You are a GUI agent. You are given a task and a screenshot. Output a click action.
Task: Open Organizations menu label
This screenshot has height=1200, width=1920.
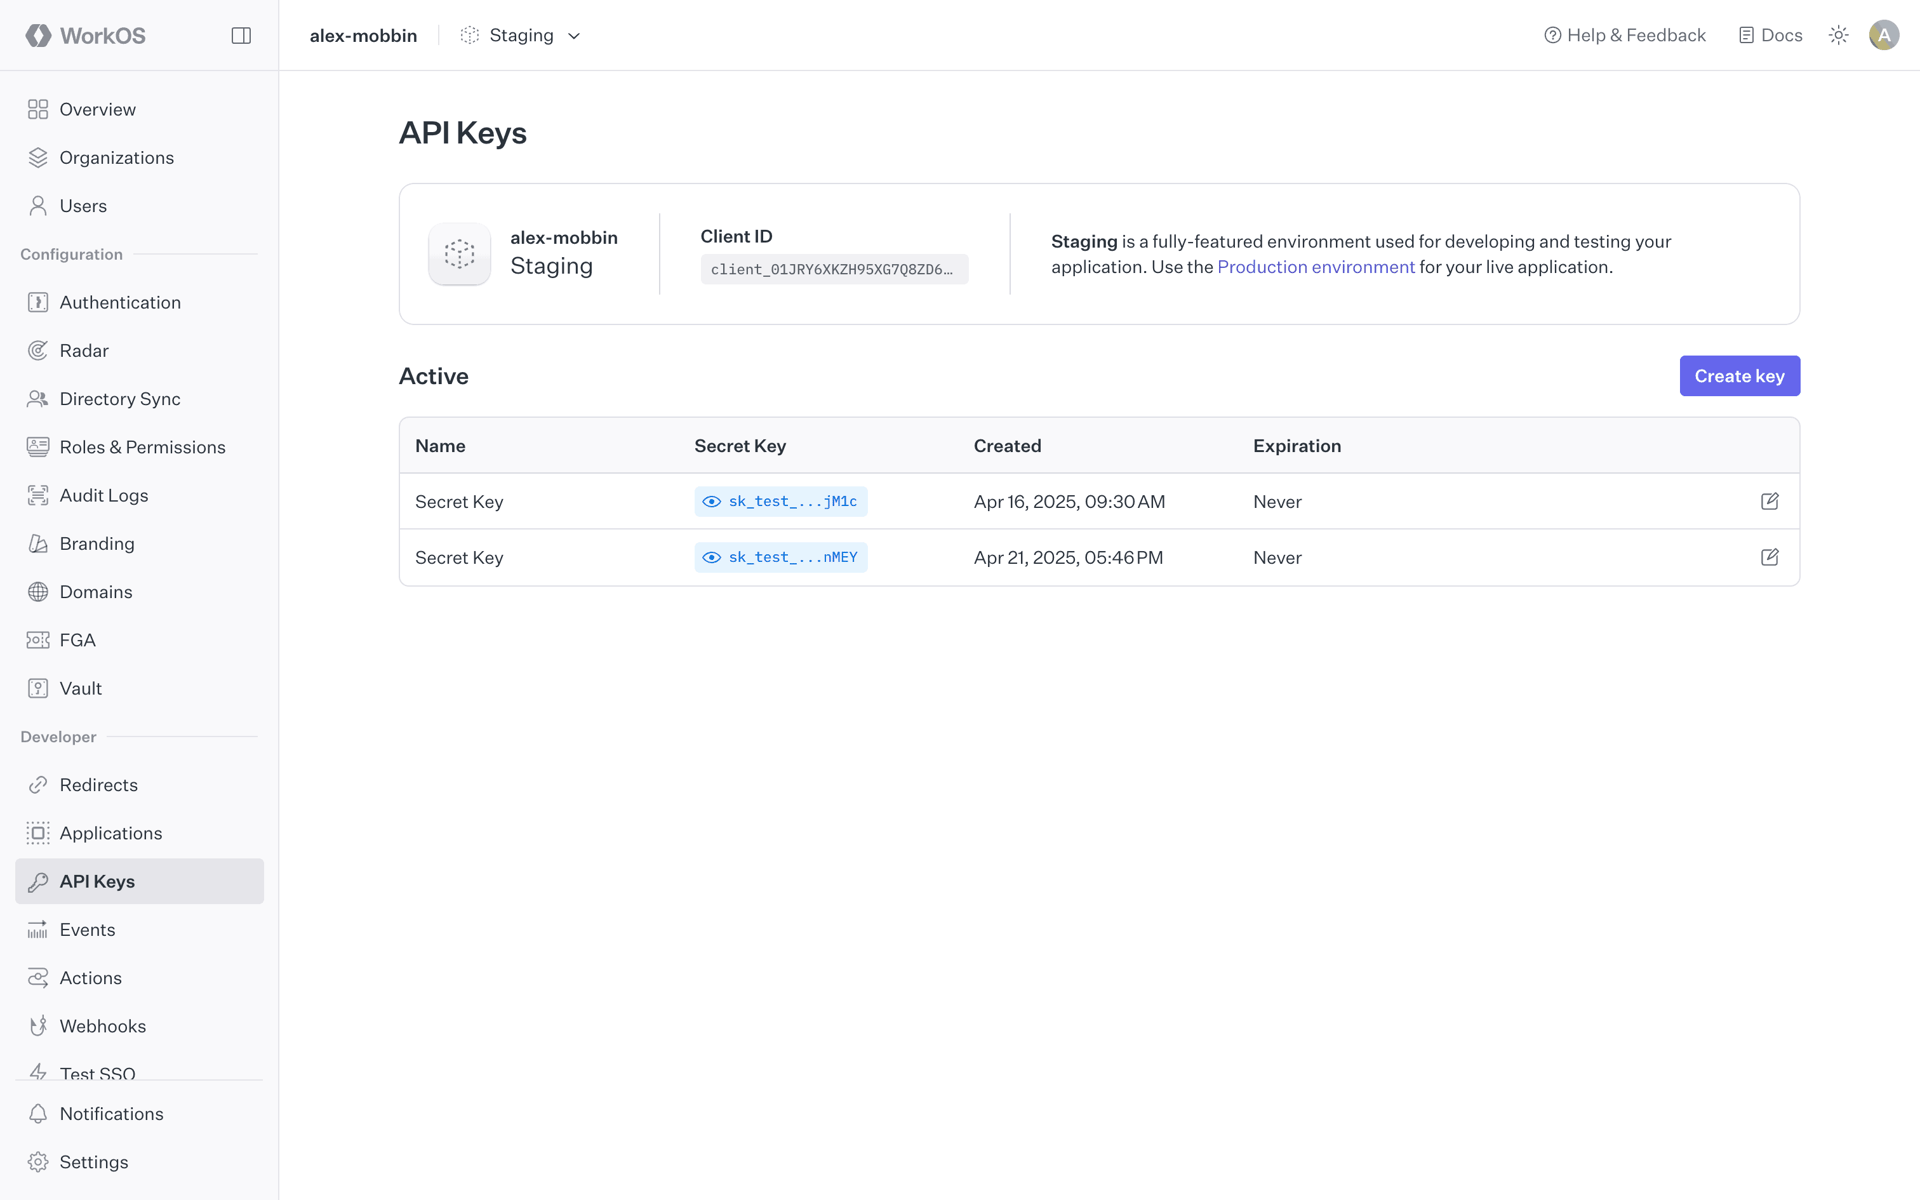pos(116,157)
